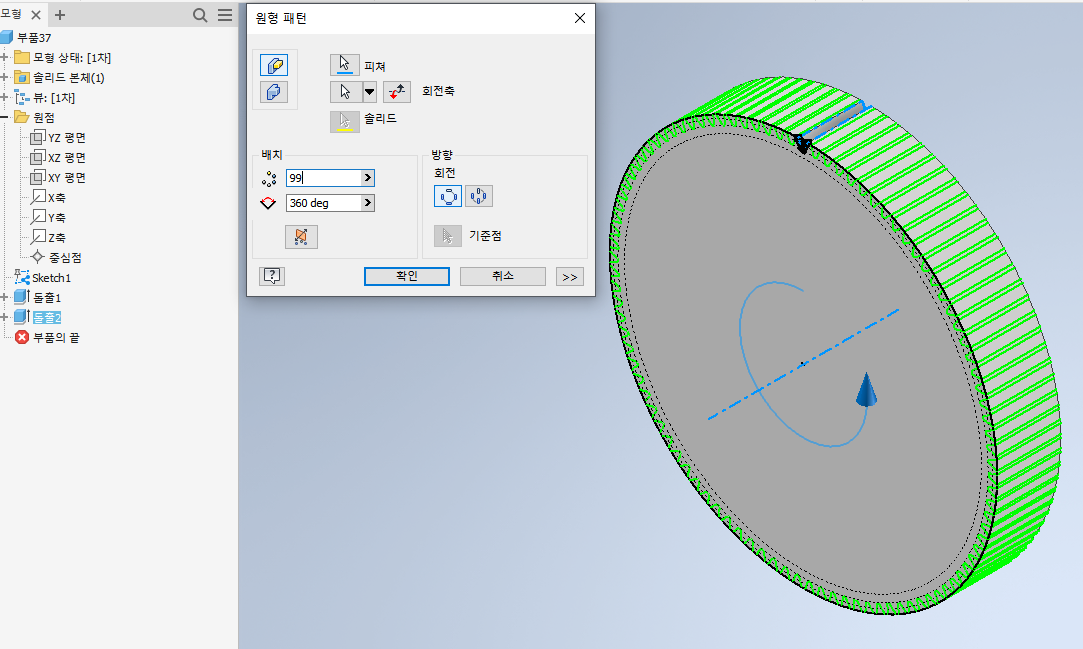
Task: Enable fixed orientation option under 회전
Action: pos(479,196)
